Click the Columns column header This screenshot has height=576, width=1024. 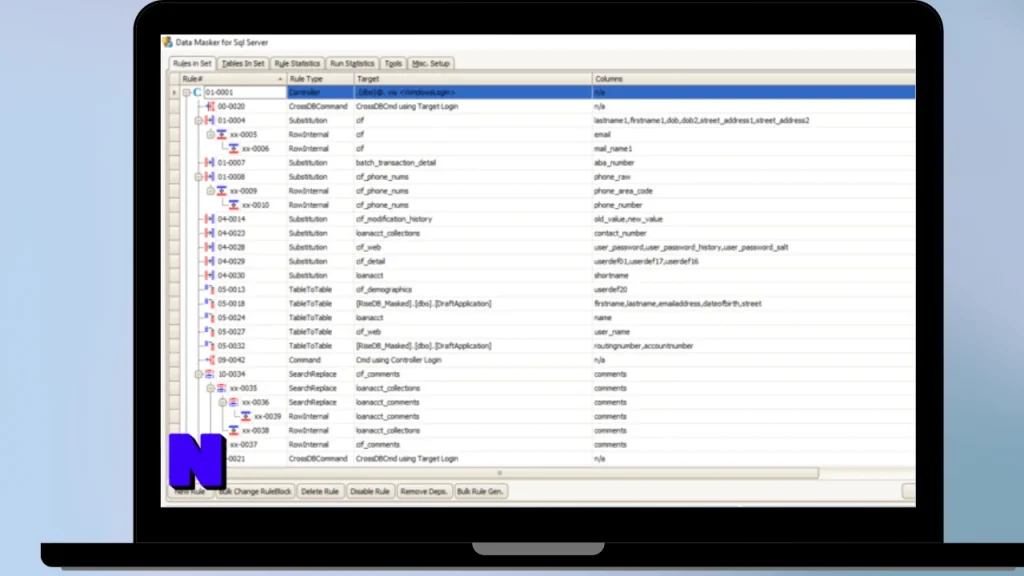point(754,78)
